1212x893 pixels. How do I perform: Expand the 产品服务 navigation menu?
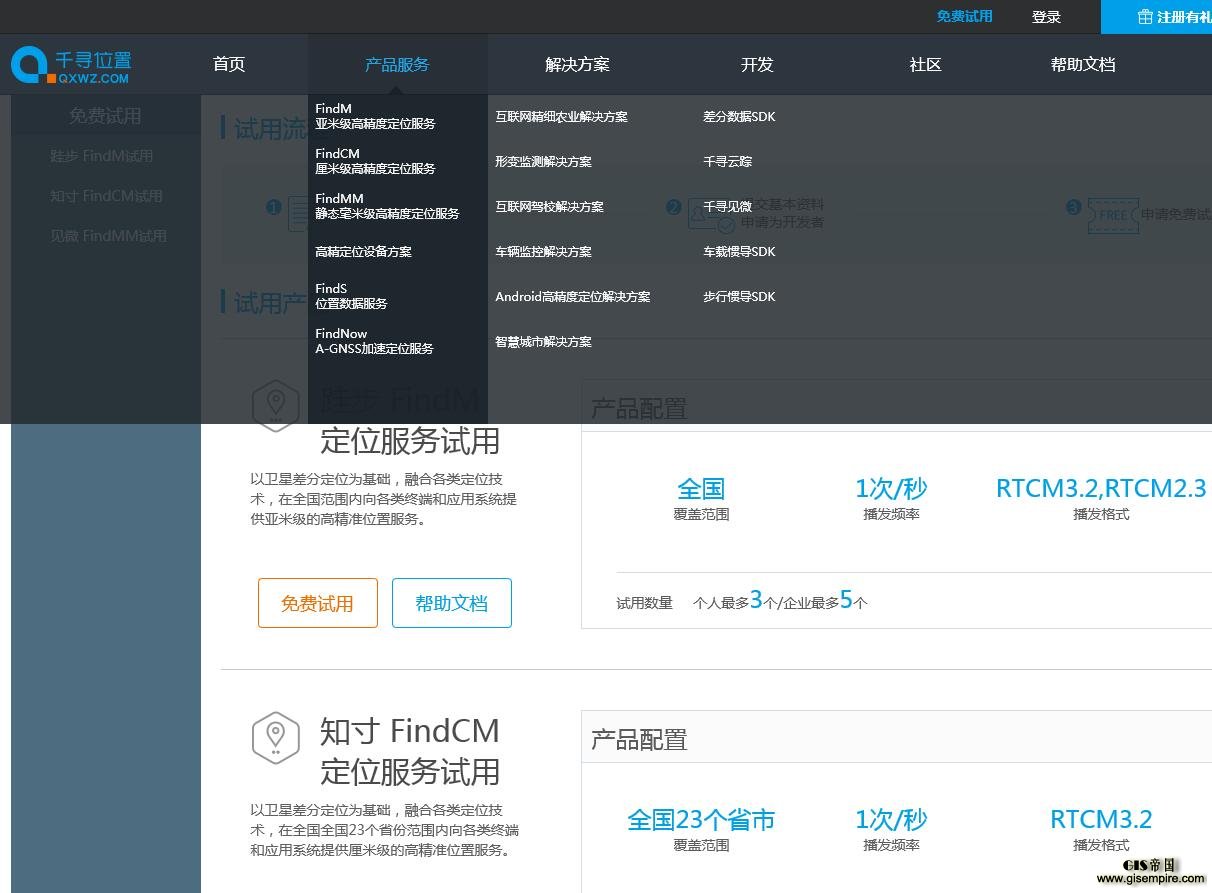click(x=397, y=65)
